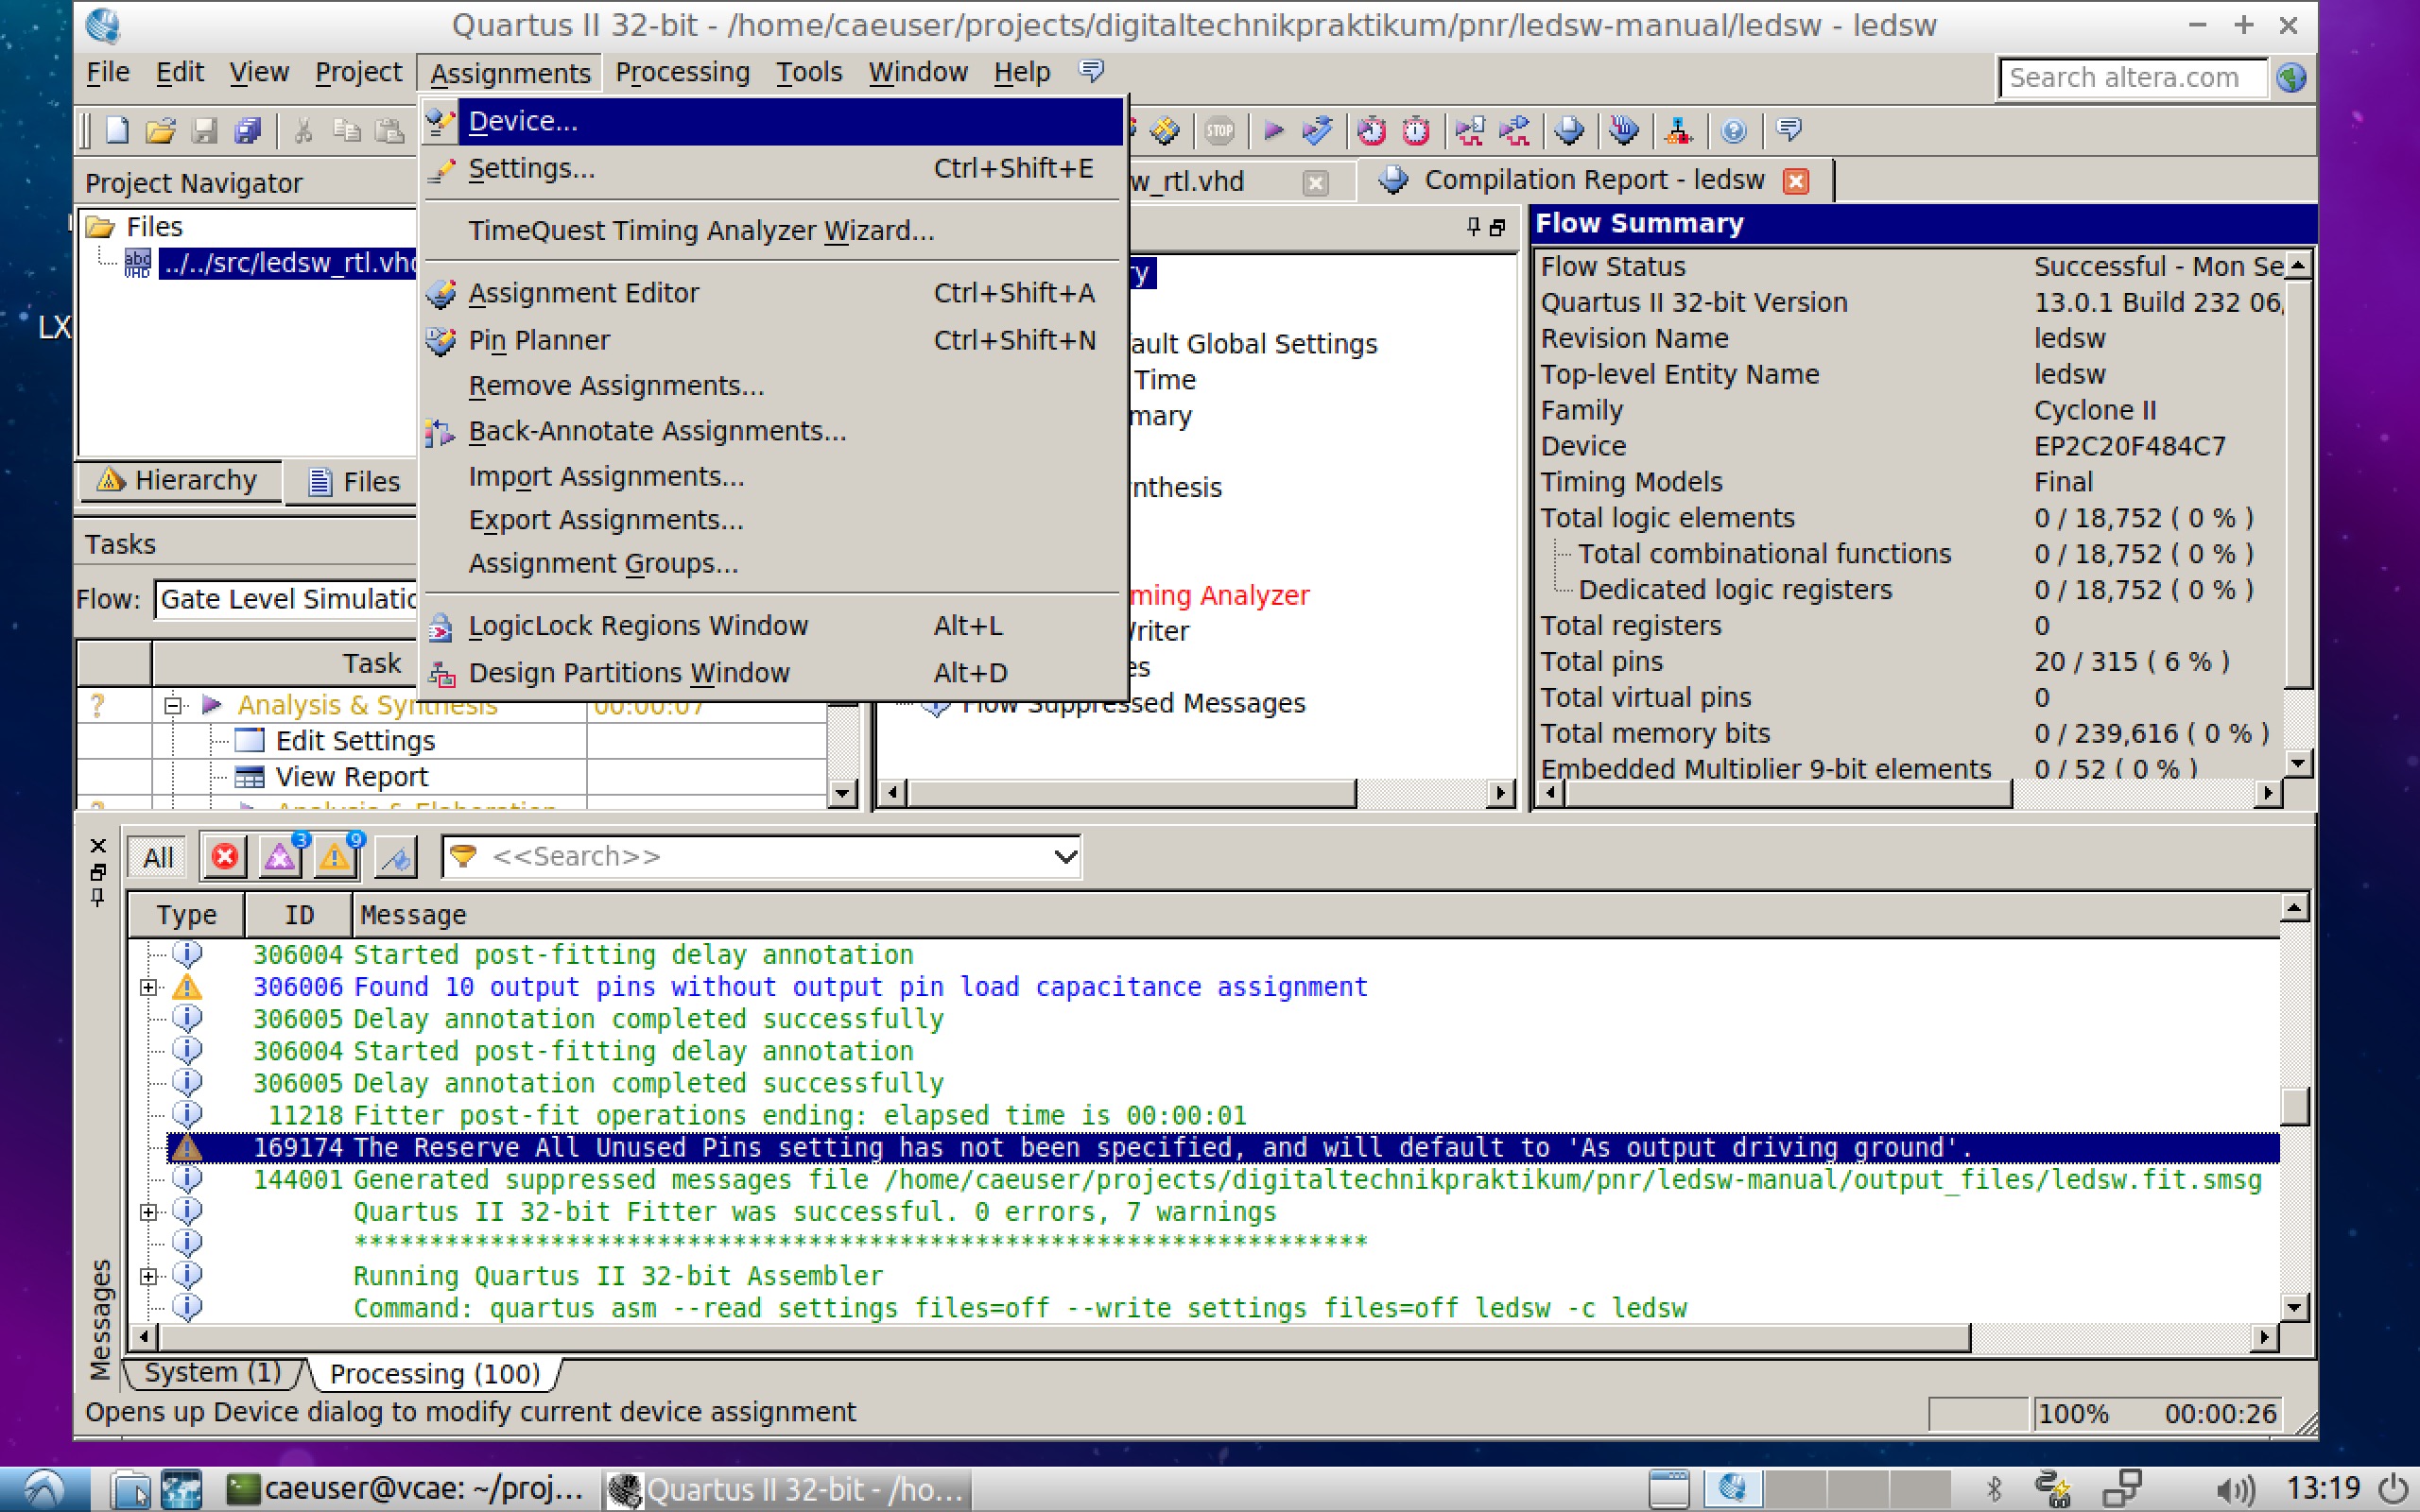Toggle the critical warning filter button
The width and height of the screenshot is (2420, 1512).
point(280,857)
